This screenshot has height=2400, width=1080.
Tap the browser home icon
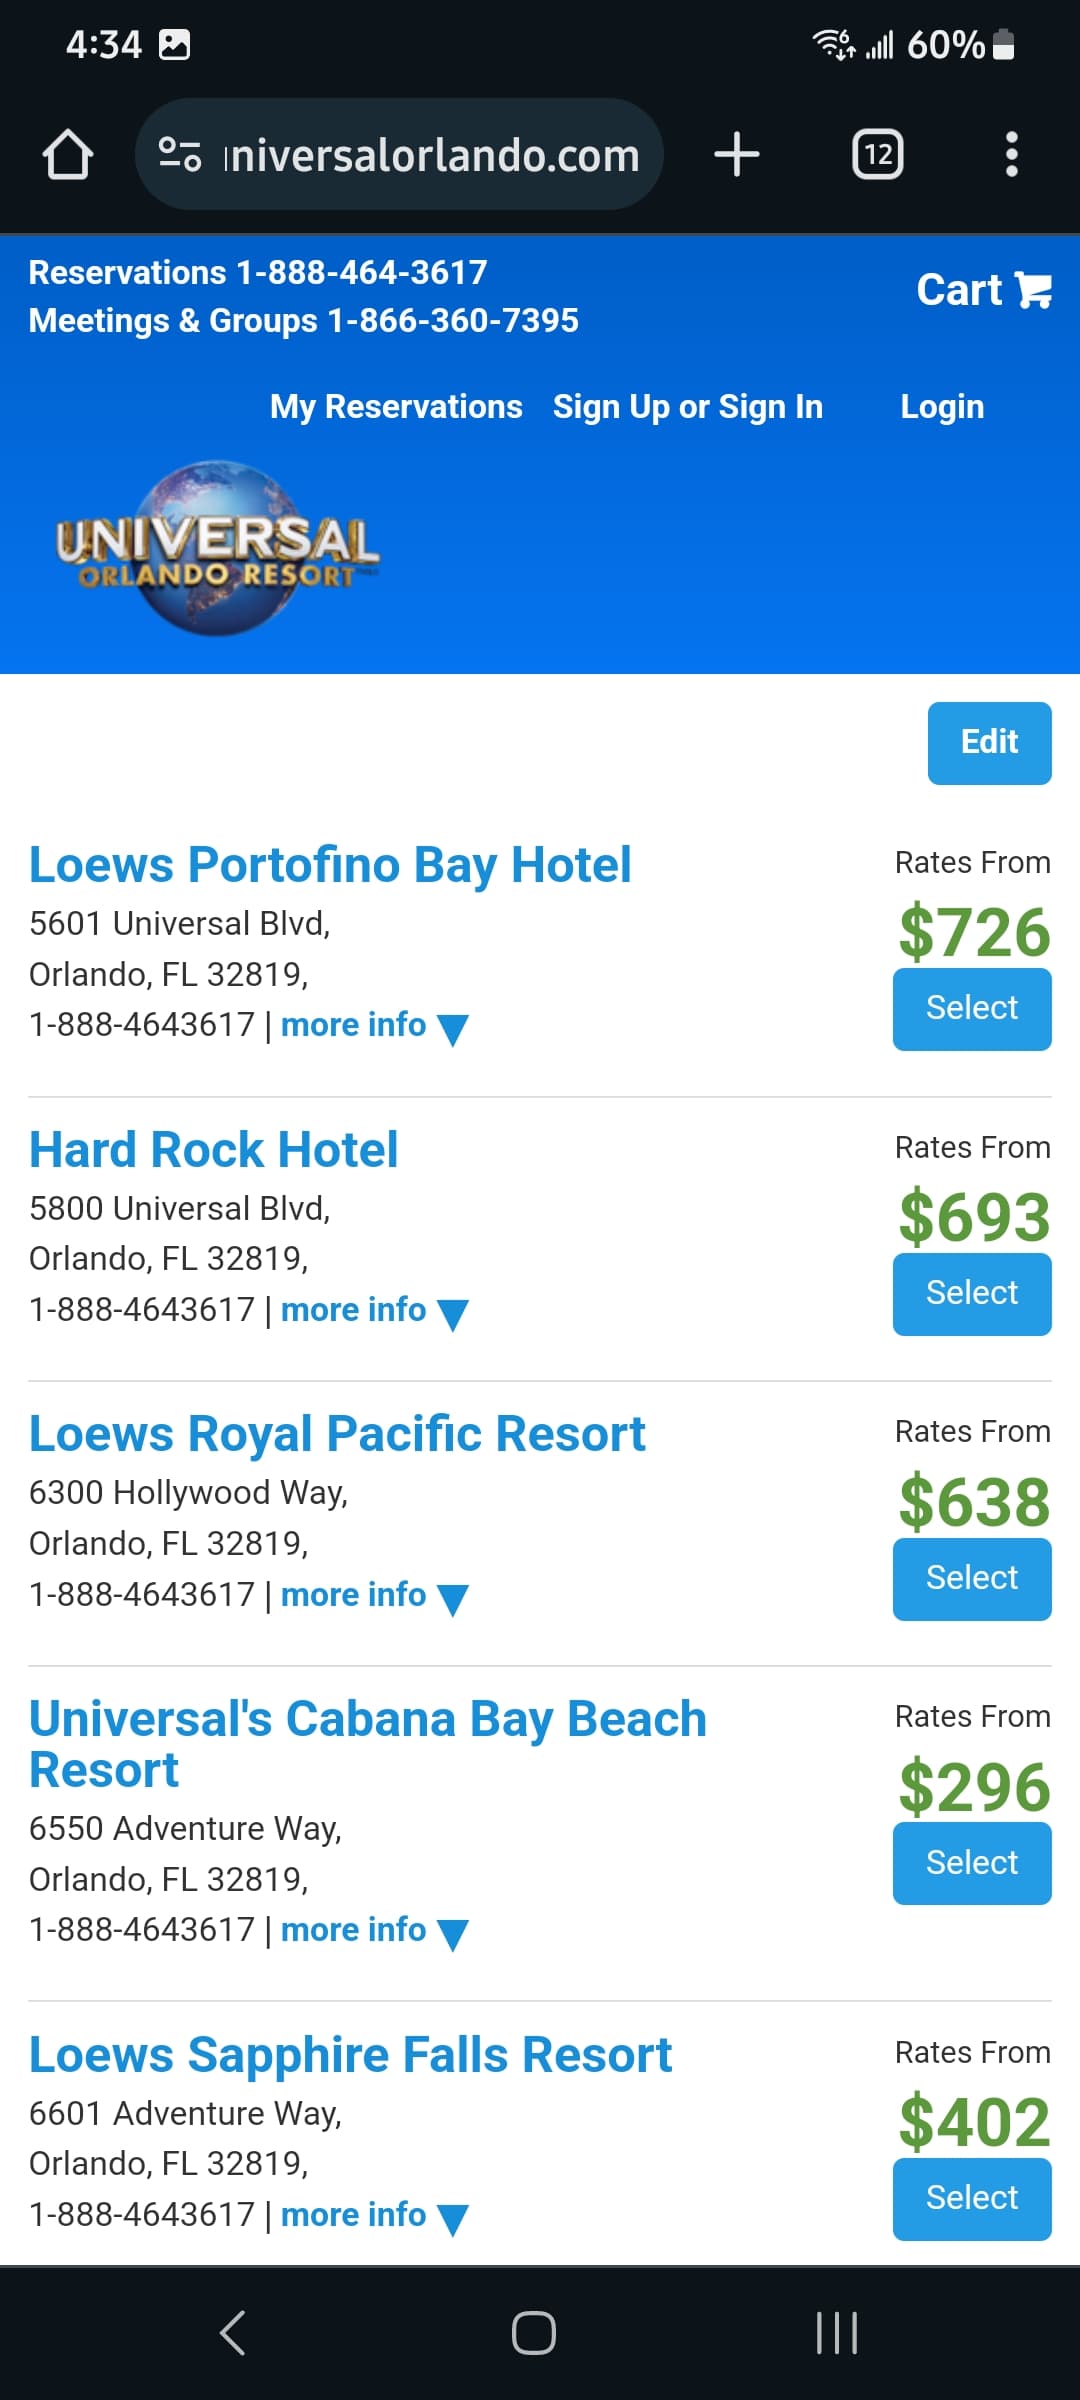pos(68,155)
